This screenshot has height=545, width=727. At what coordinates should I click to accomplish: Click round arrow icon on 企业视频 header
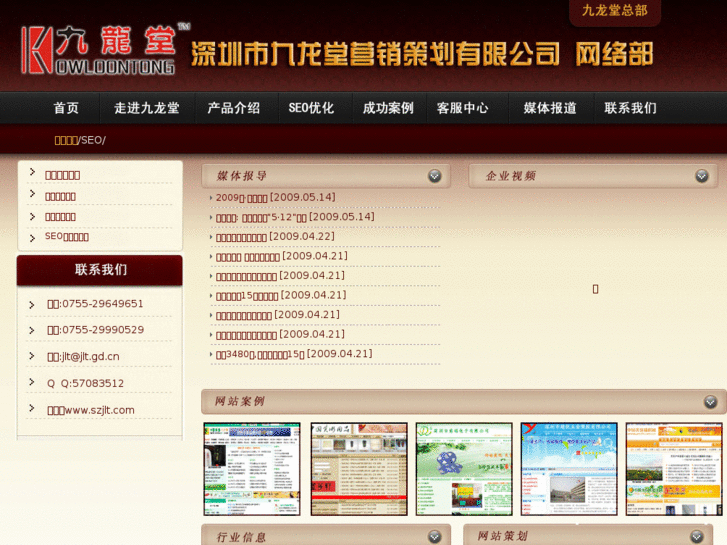[x=702, y=176]
